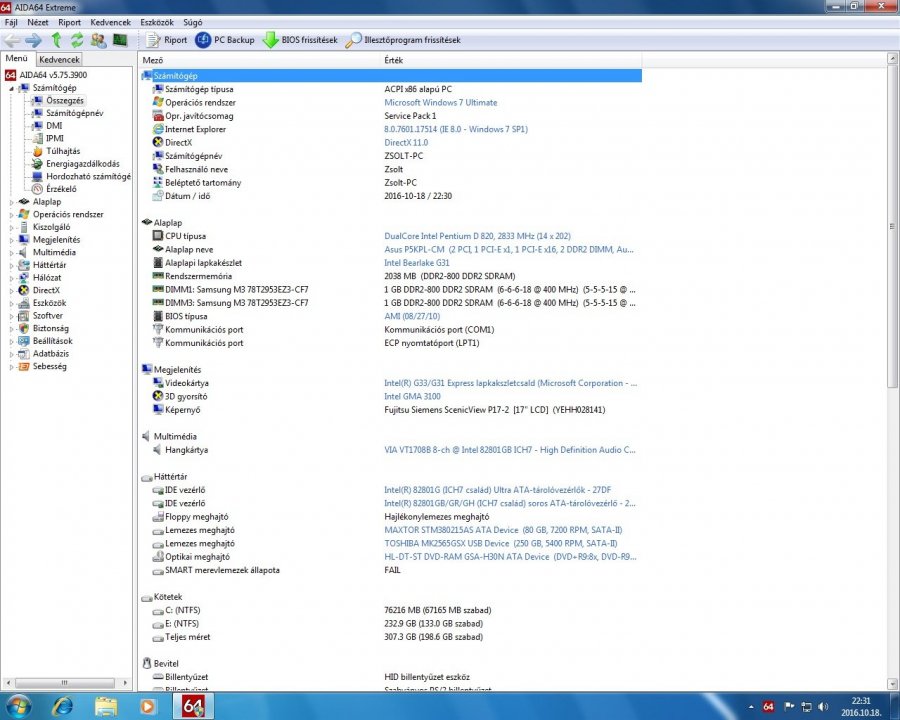Collapse the Számítógép tree node

11,88
